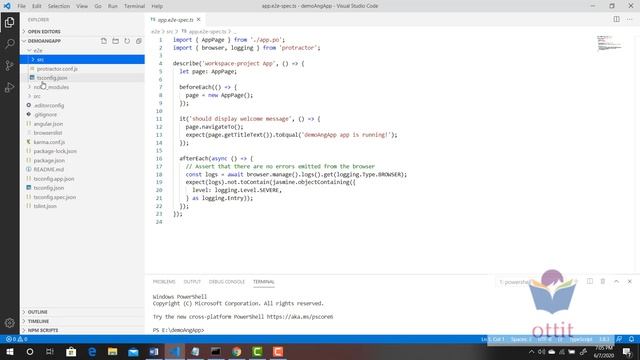Image resolution: width=640 pixels, height=360 pixels.
Task: Change language mode TypeScript in status bar
Action: coord(580,339)
